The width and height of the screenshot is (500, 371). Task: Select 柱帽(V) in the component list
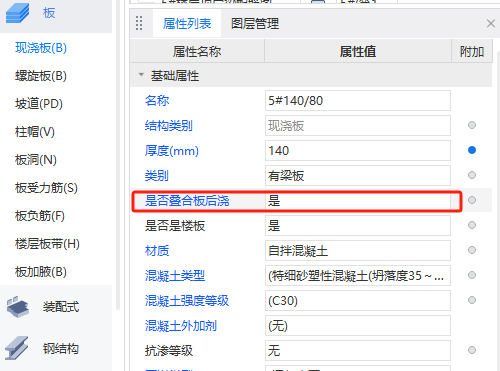pos(35,132)
